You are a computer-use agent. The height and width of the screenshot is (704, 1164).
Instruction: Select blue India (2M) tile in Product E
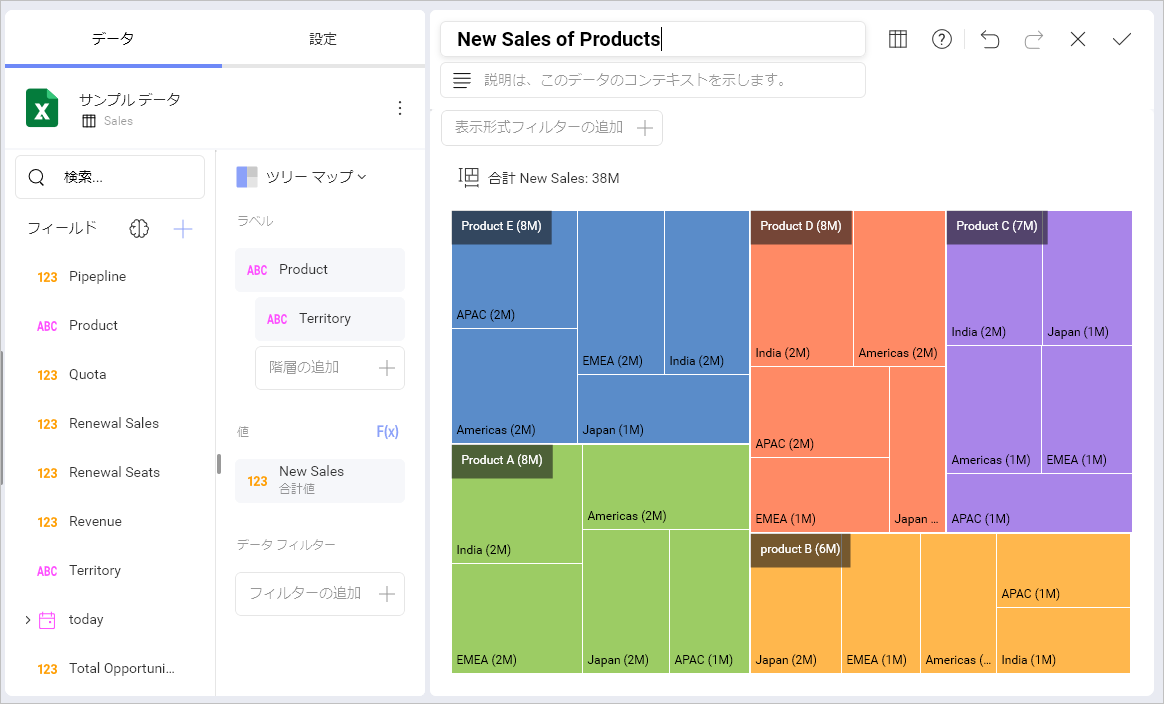tap(707, 293)
